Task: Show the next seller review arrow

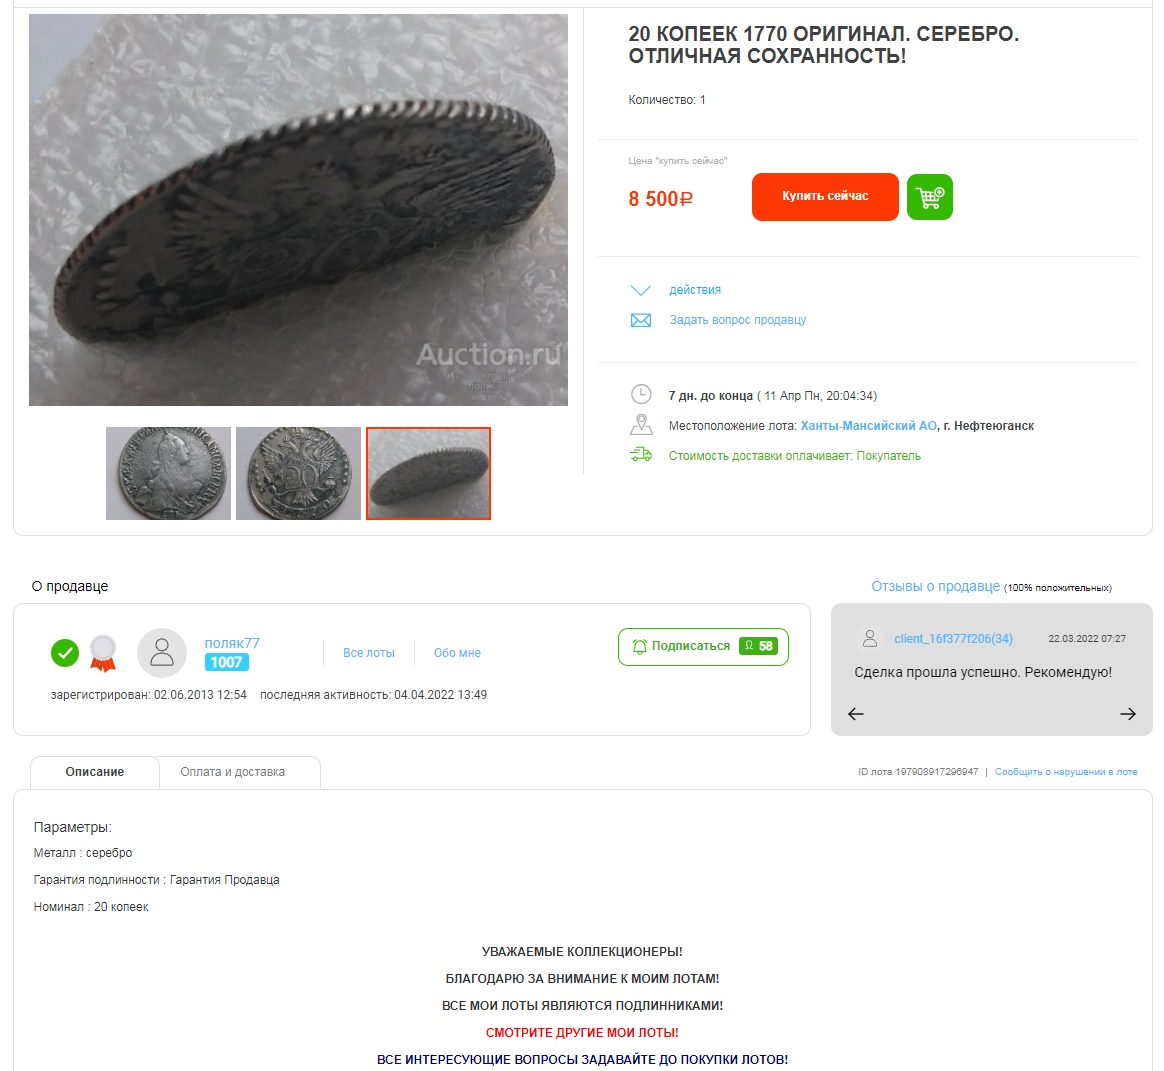Action: click(1128, 714)
